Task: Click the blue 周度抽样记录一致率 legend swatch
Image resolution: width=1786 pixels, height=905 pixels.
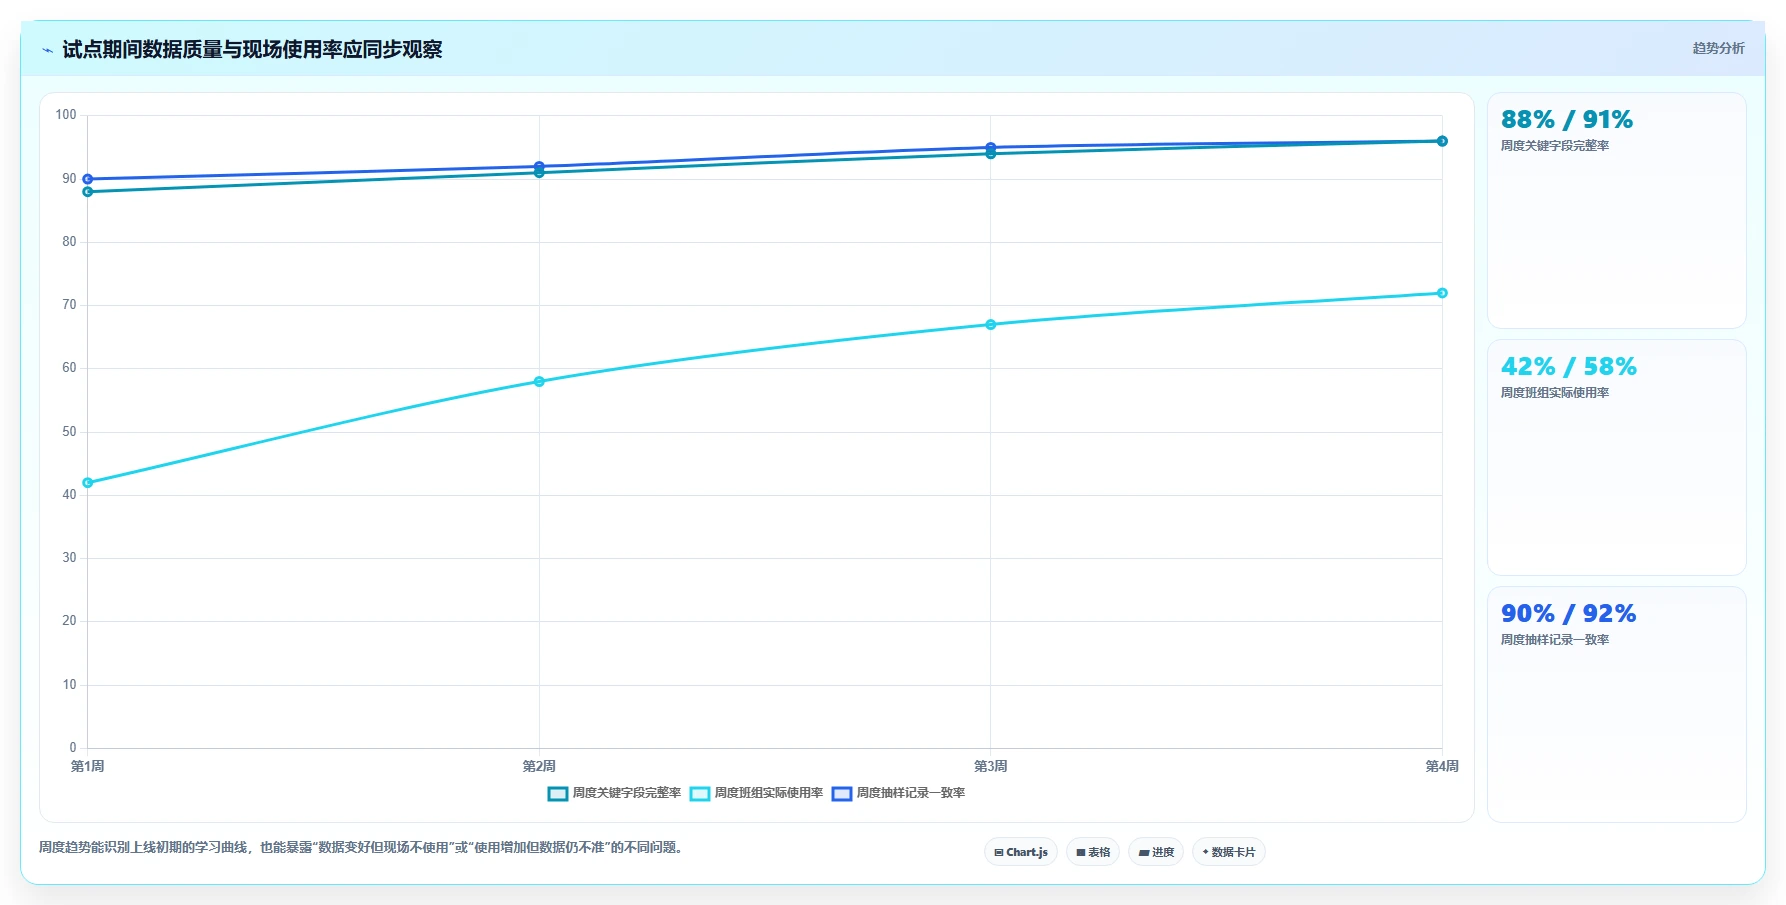Action: coord(842,794)
